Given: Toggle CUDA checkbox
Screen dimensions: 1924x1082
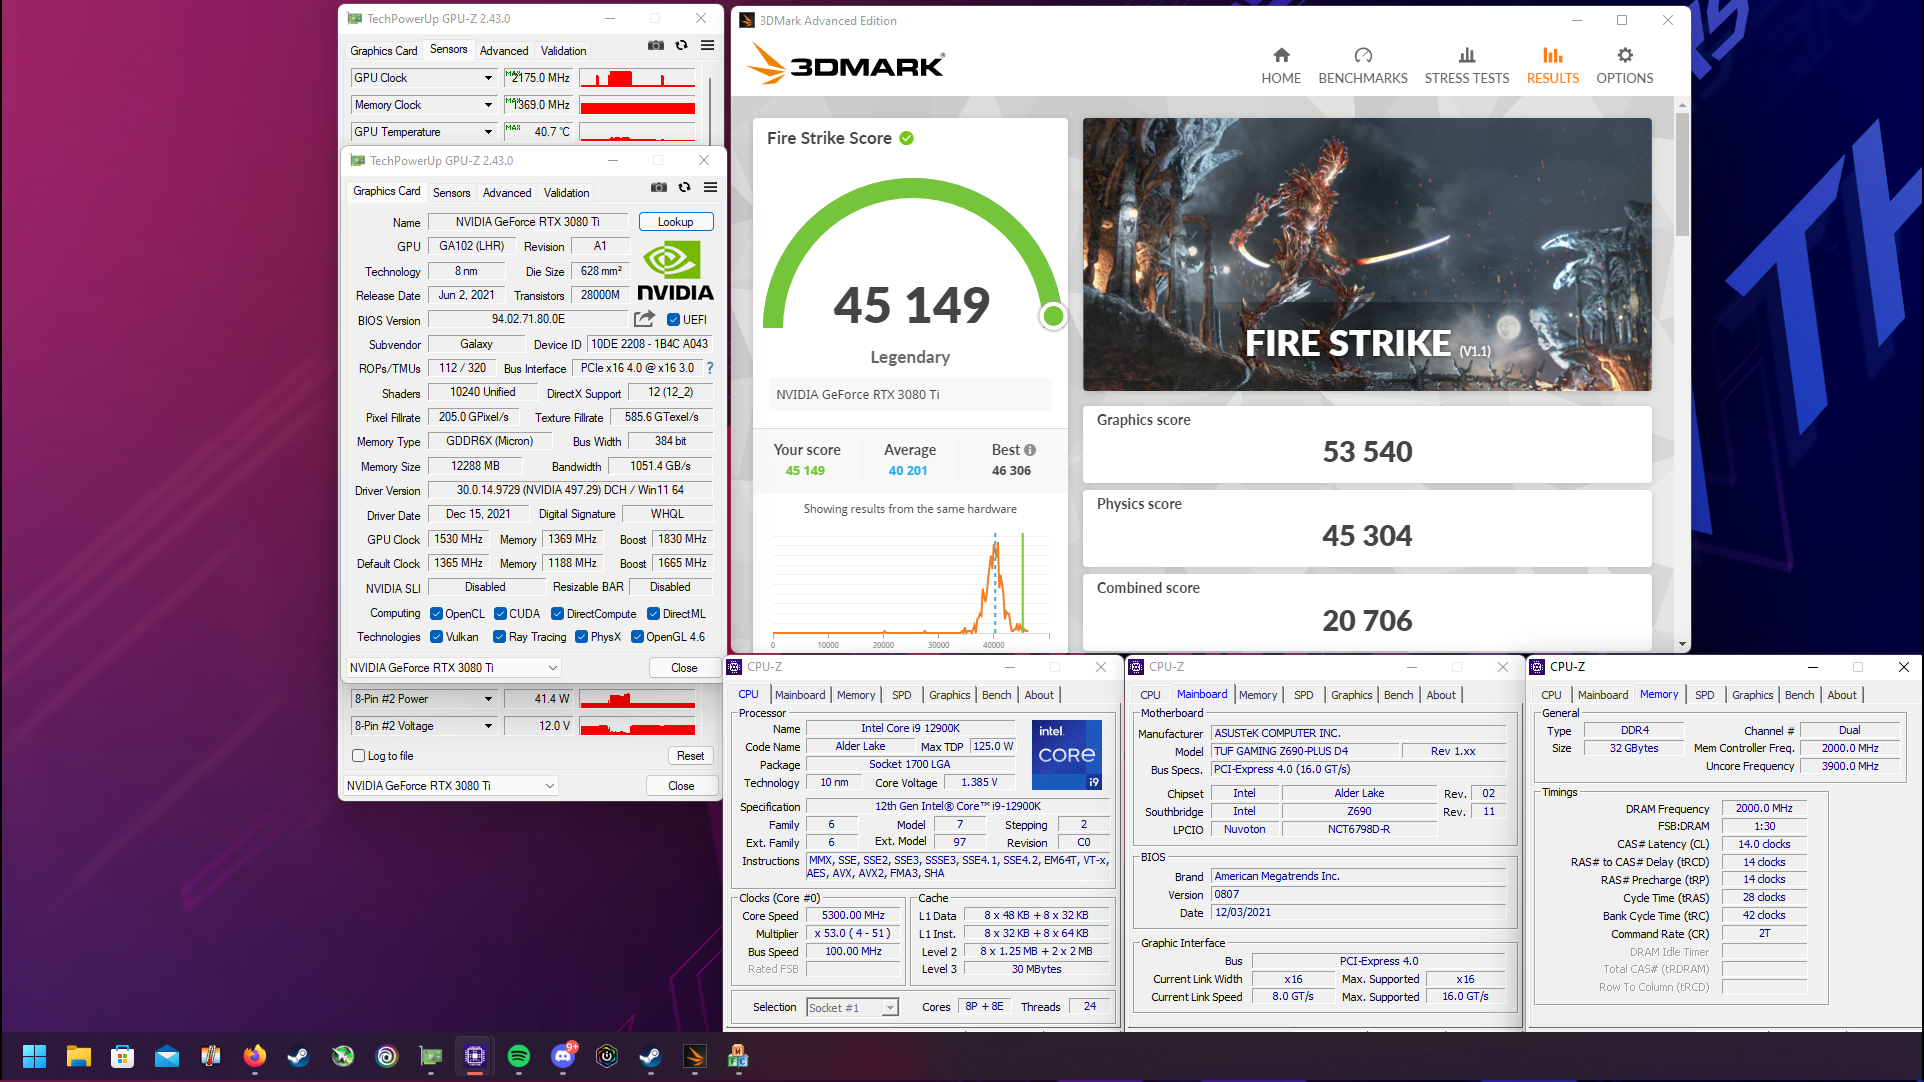Looking at the screenshot, I should click(x=500, y=614).
